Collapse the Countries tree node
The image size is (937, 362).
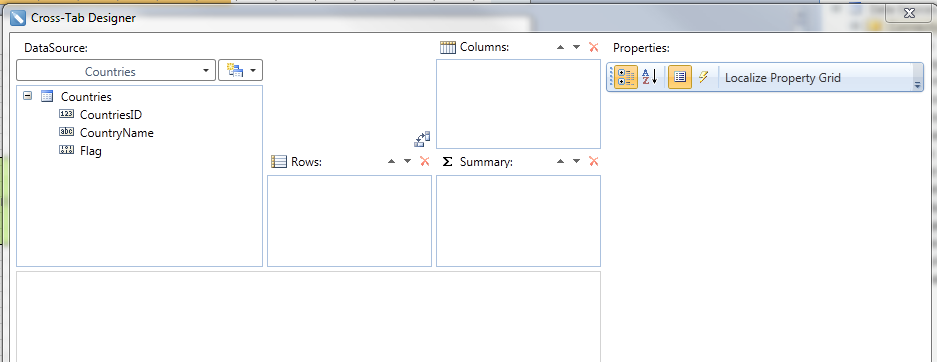[27, 95]
